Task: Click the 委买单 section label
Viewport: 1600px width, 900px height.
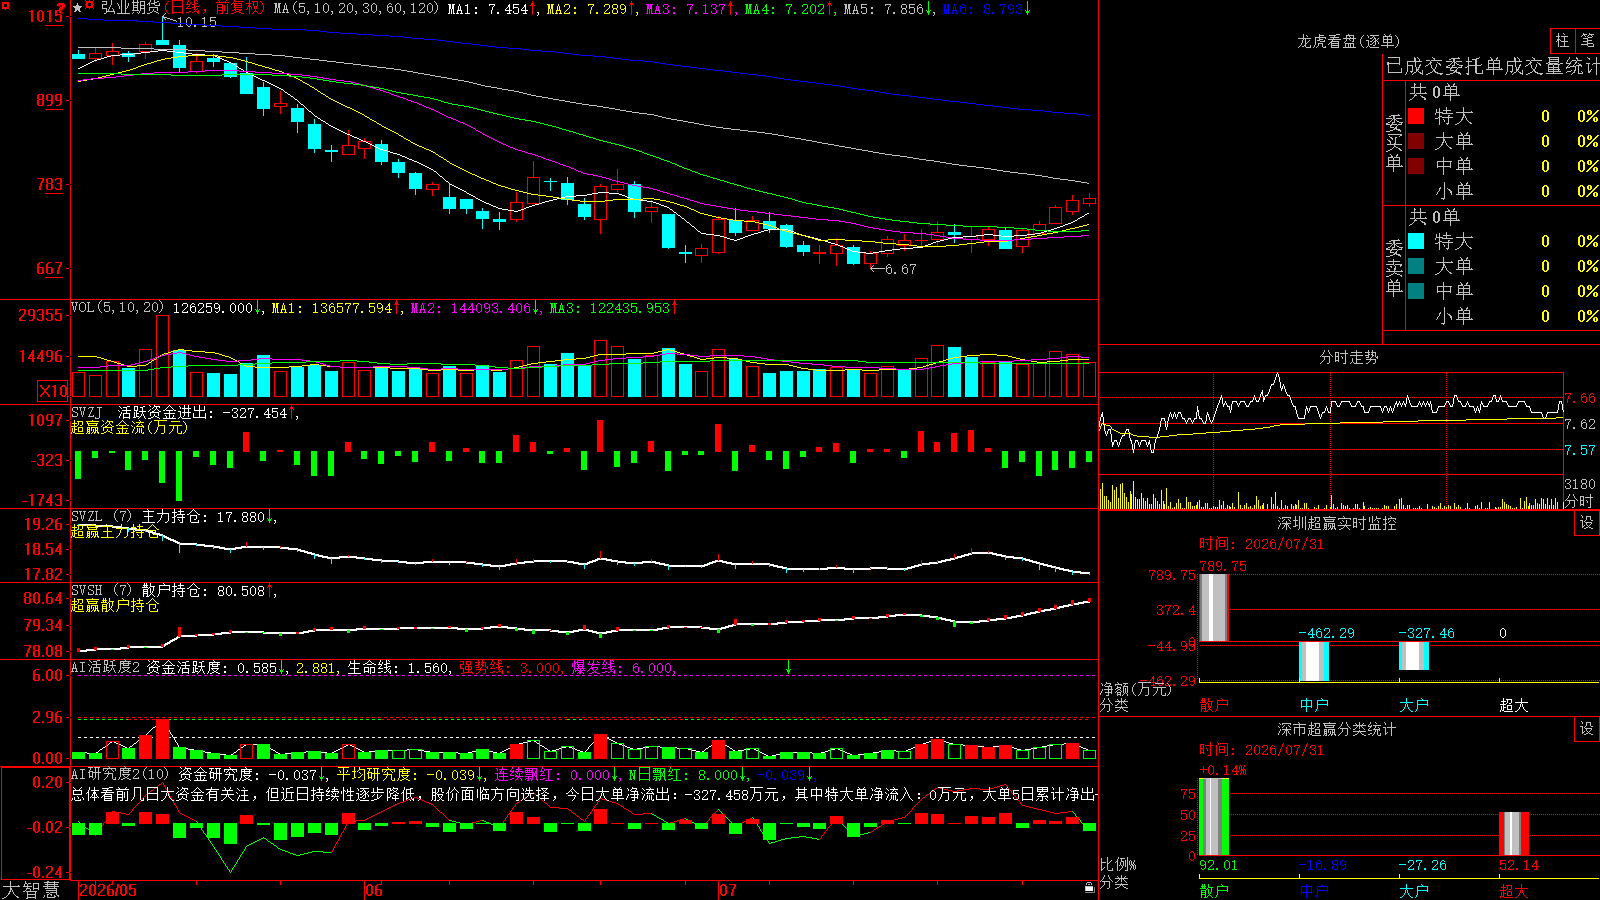Action: pos(1394,142)
